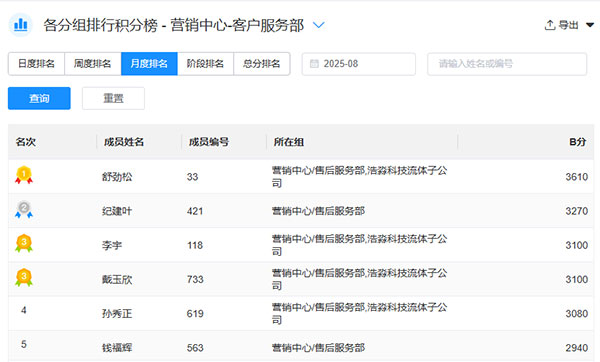Click the blue bar chart leaderboard icon
Image resolution: width=600 pixels, height=362 pixels.
coord(21,25)
